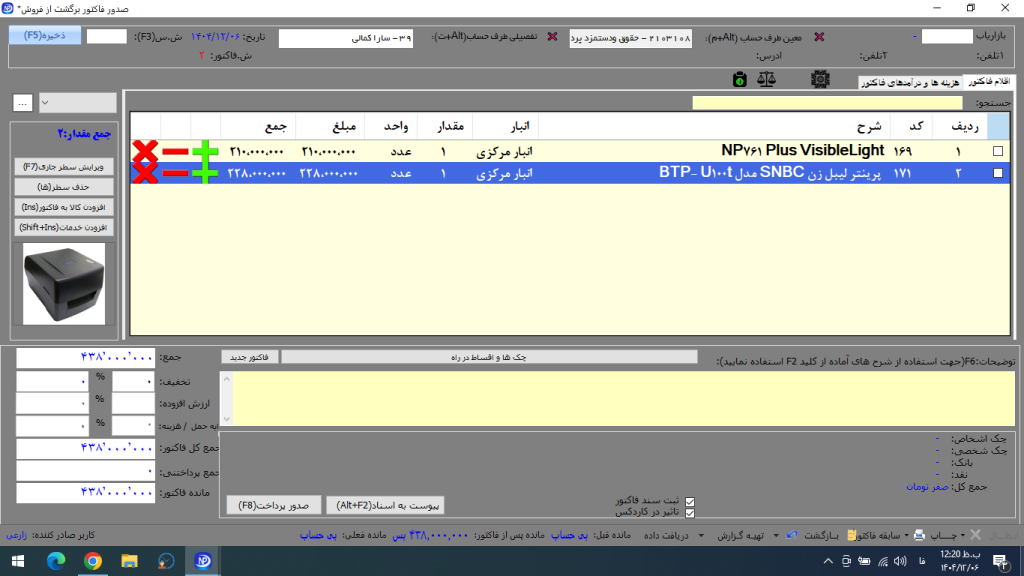Switch to the هزینه ها و درآمدهای فاکتور tab
The image size is (1024, 576).
pyautogui.click(x=910, y=82)
